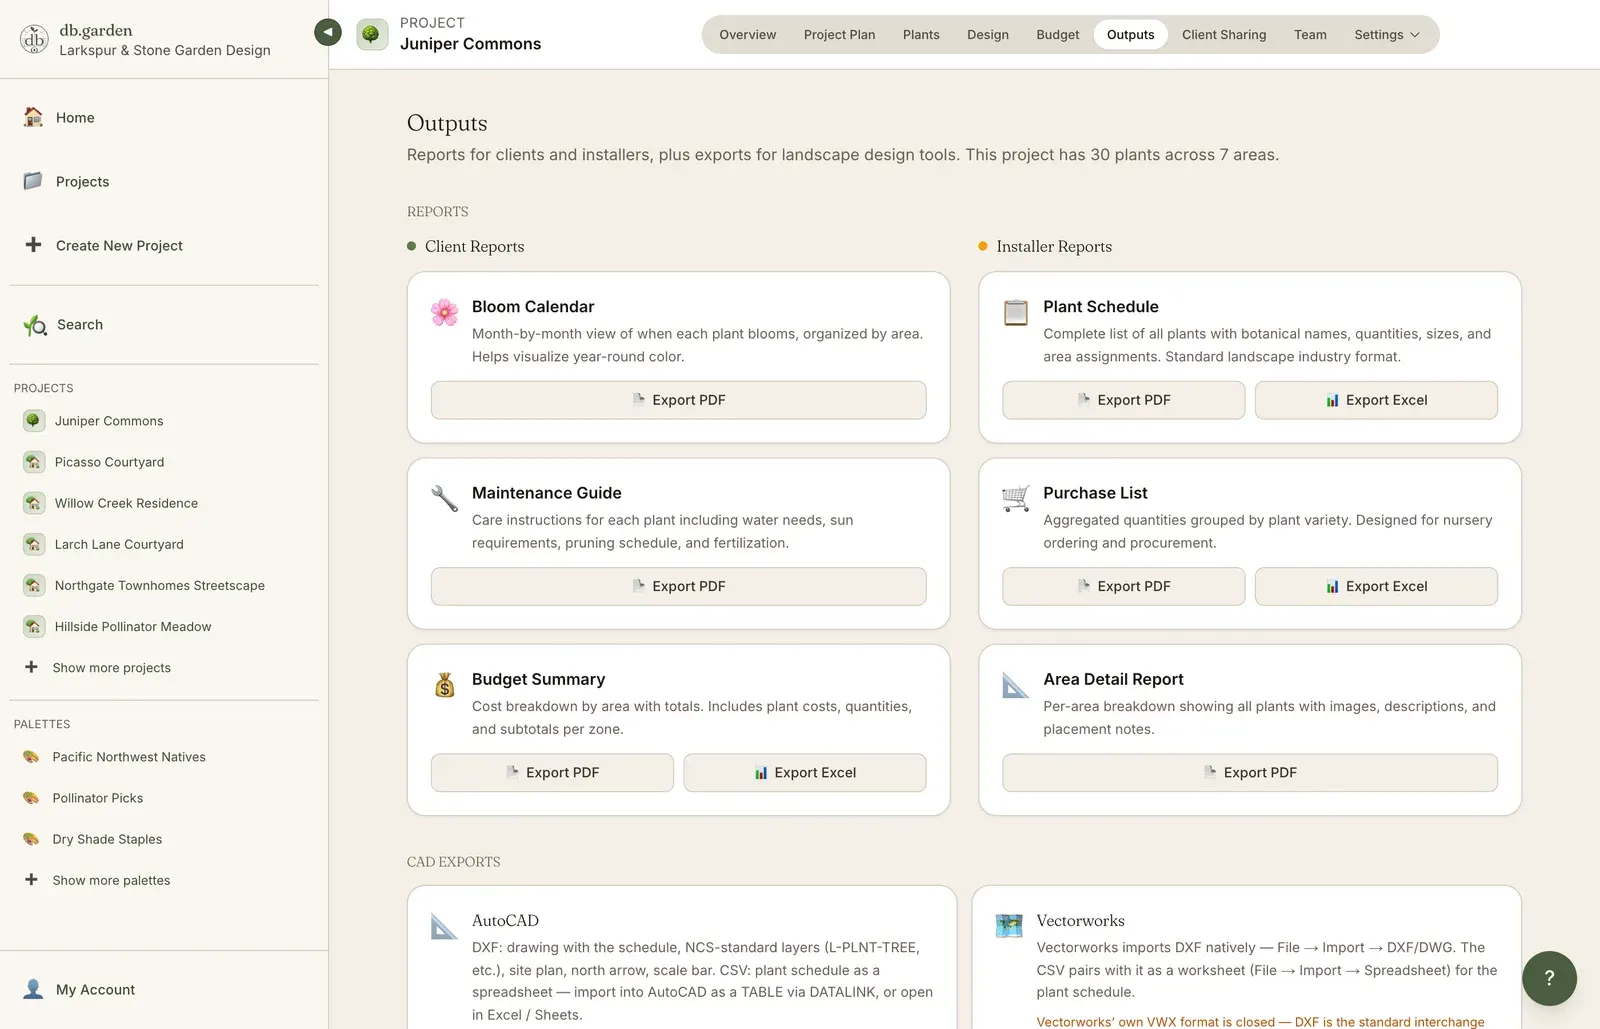Click the Maintenance Guide wrench icon
The height and width of the screenshot is (1029, 1600).
444,498
